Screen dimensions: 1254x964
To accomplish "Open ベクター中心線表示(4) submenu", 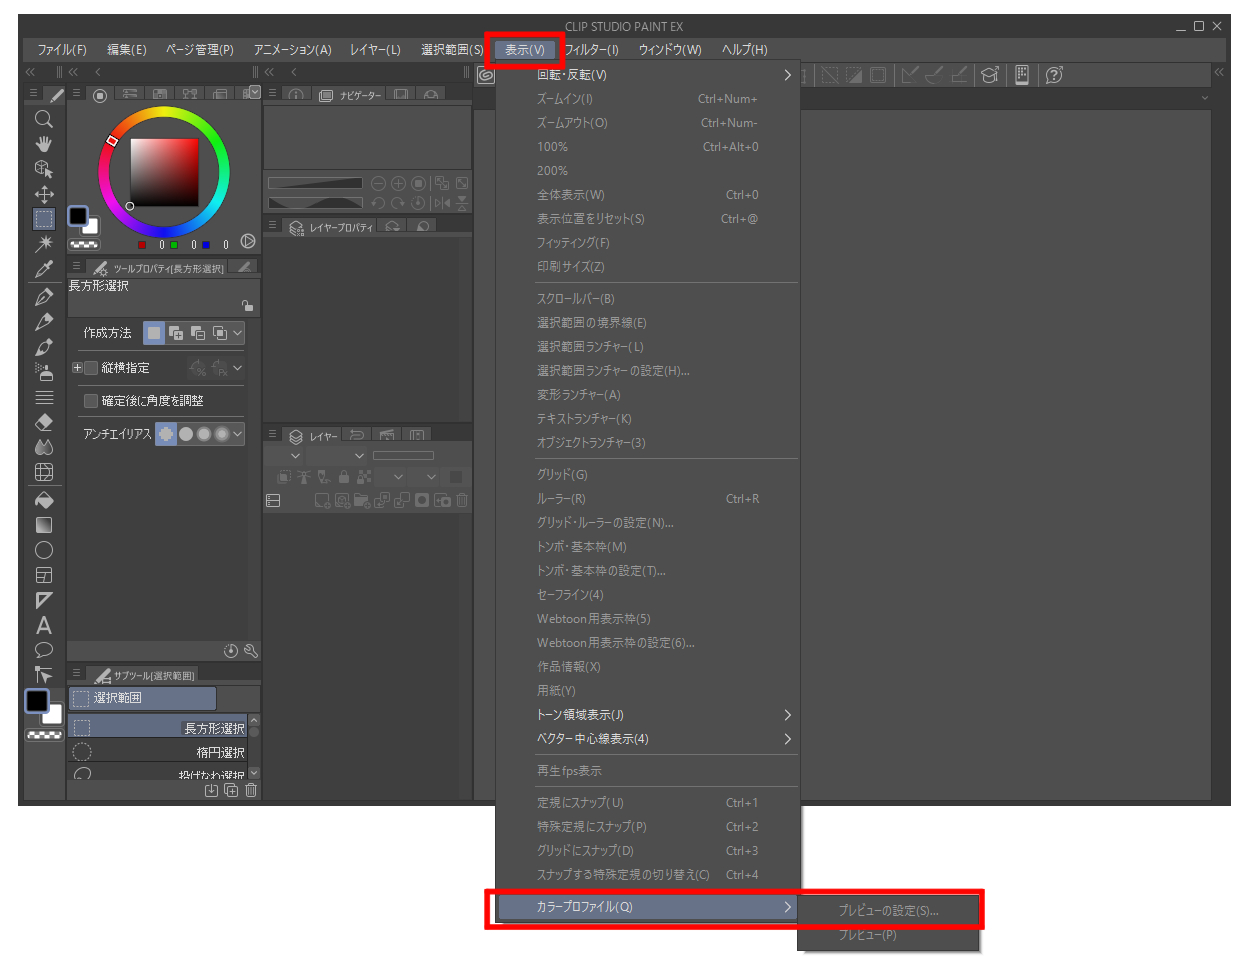I will click(648, 739).
